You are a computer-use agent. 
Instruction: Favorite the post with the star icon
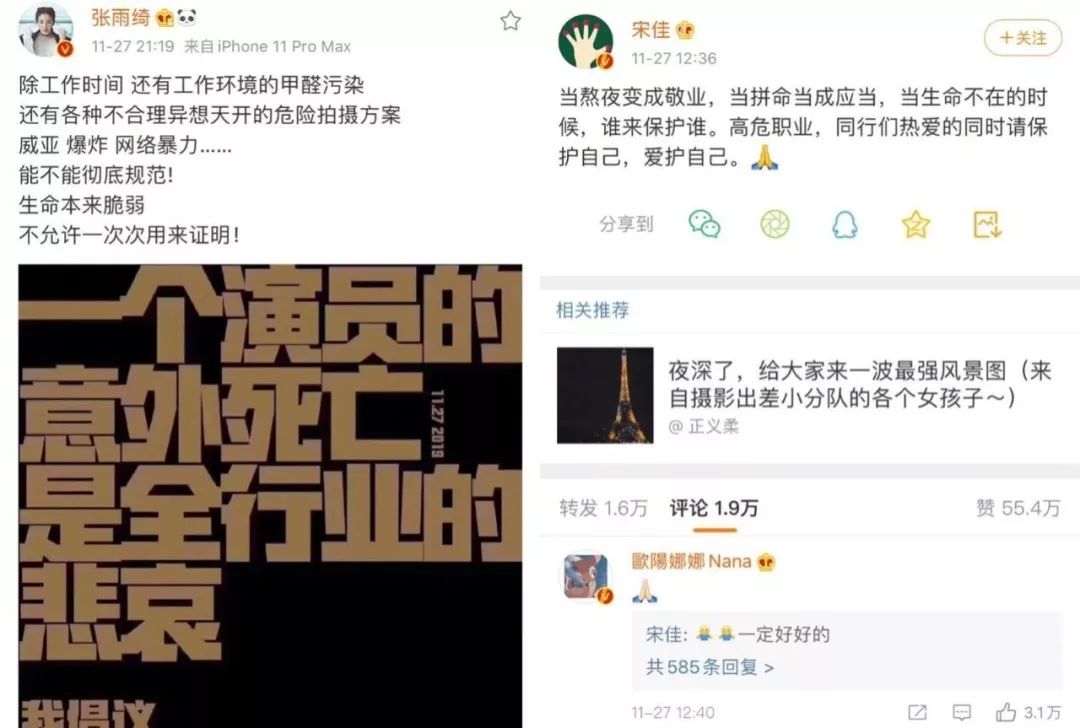pyautogui.click(x=510, y=21)
